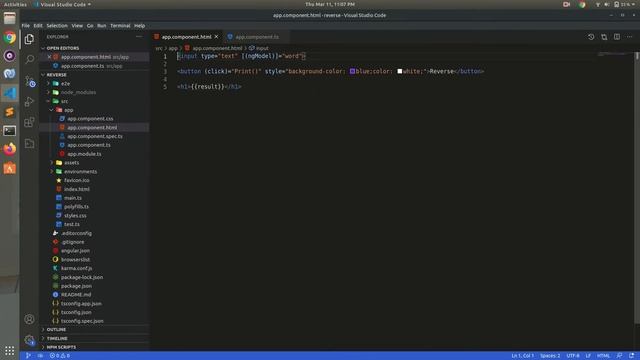Viewport: 640px width, 360px height.
Task: Launch Firefox from the Ubuntu dock
Action: pyautogui.click(x=9, y=149)
